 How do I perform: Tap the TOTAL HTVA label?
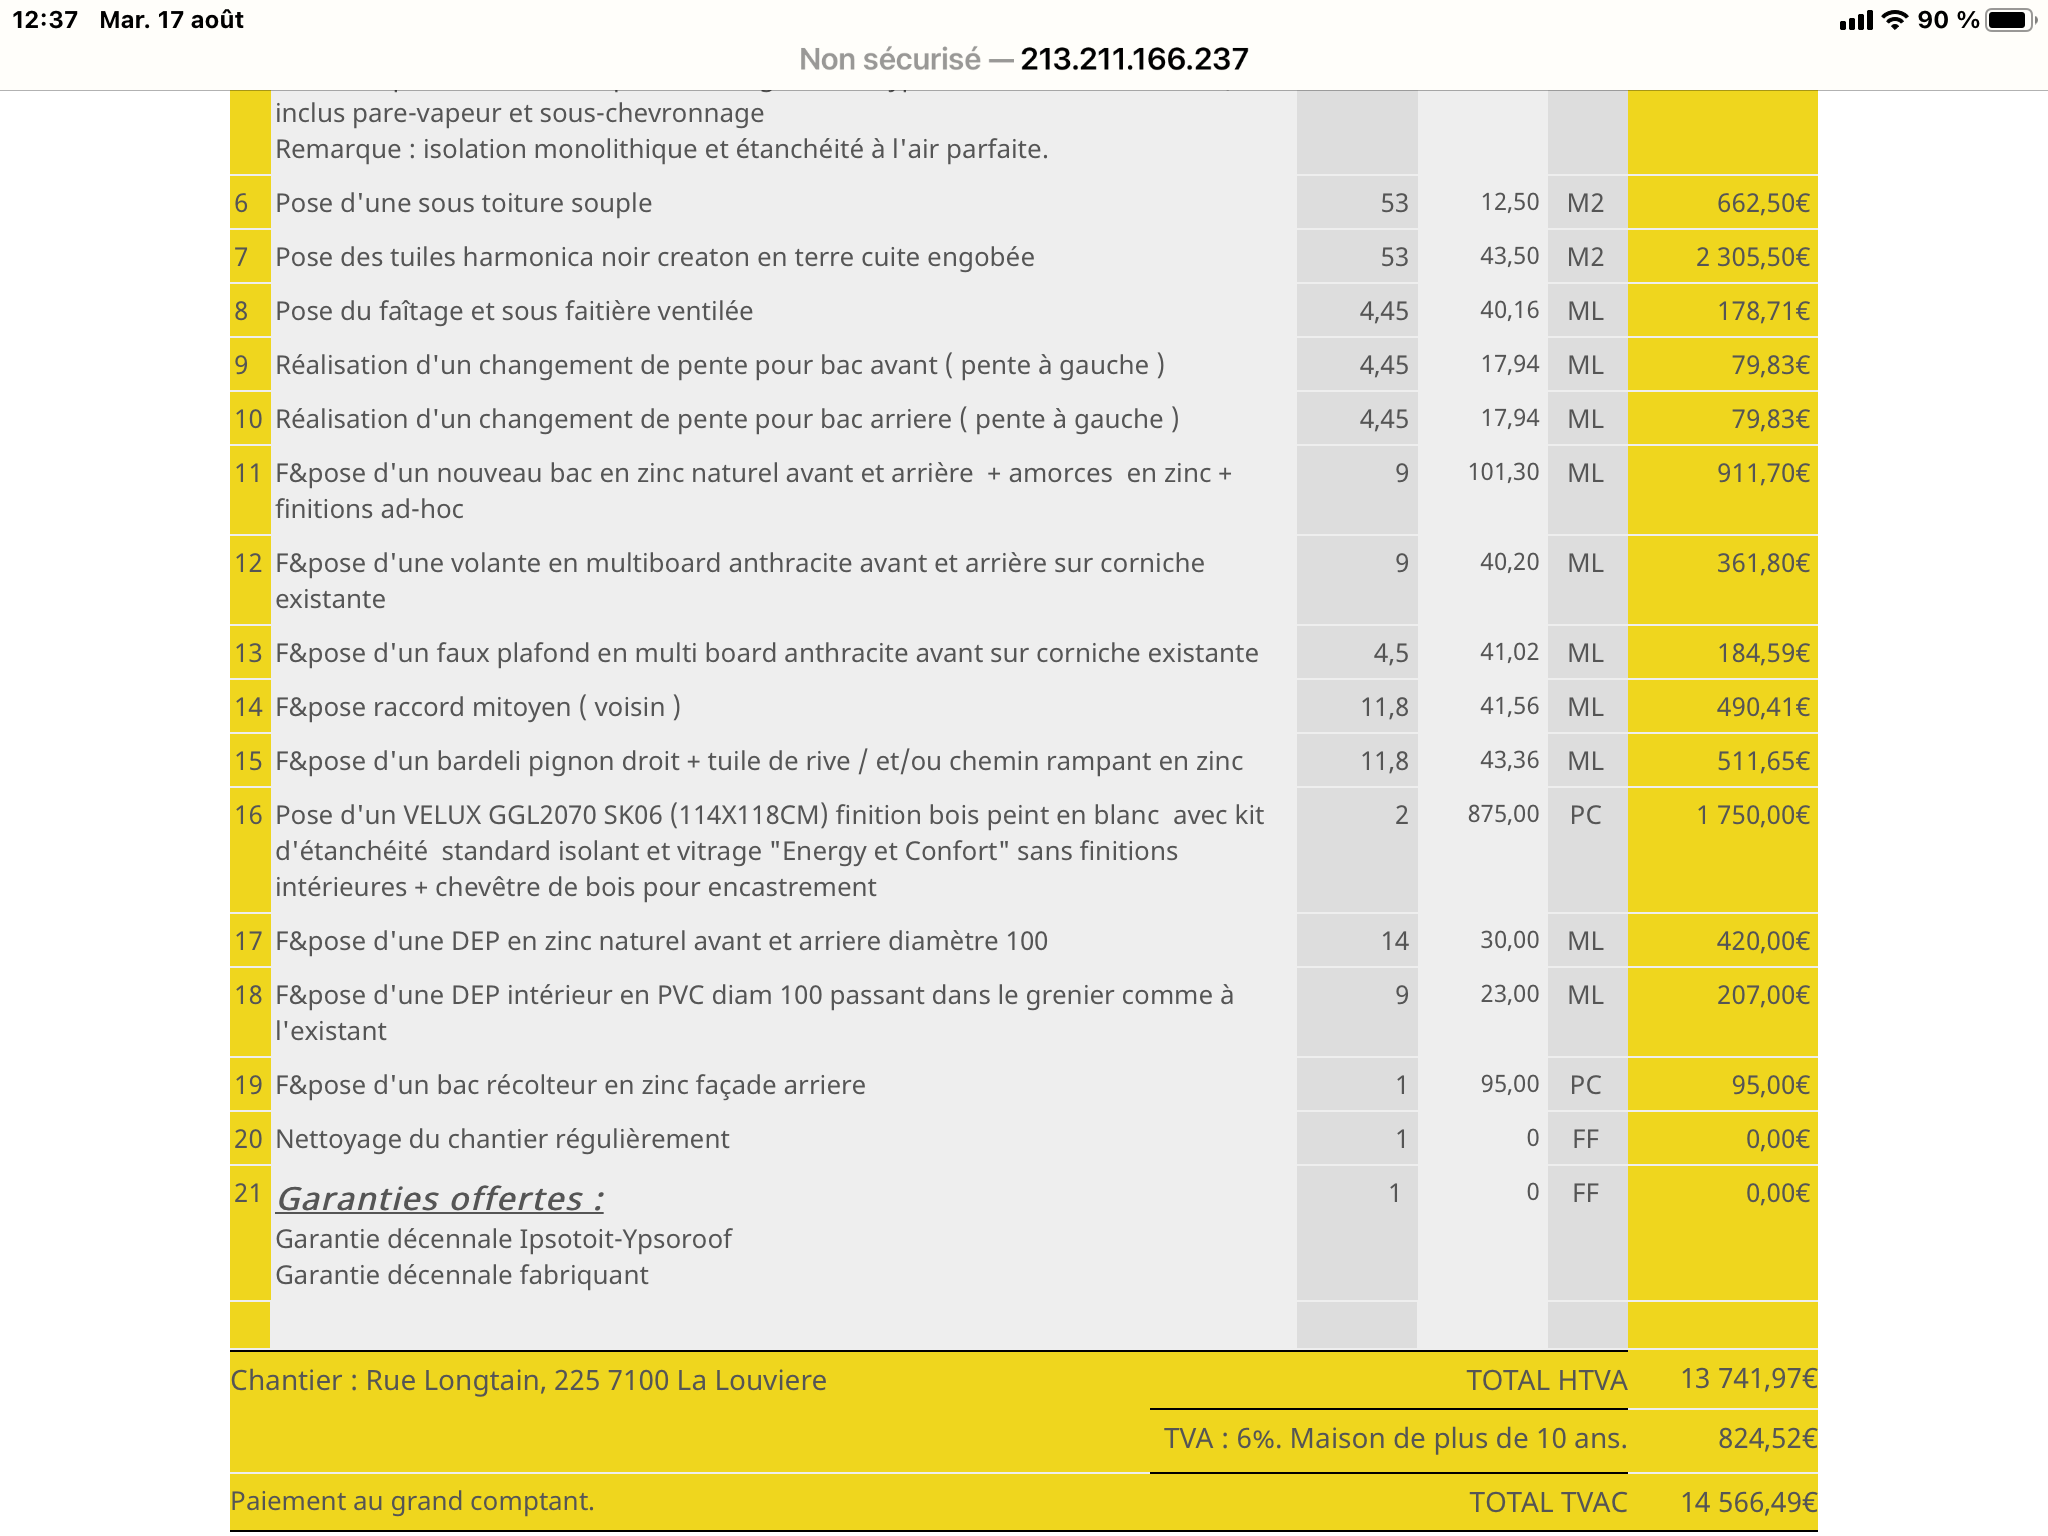click(x=1546, y=1380)
